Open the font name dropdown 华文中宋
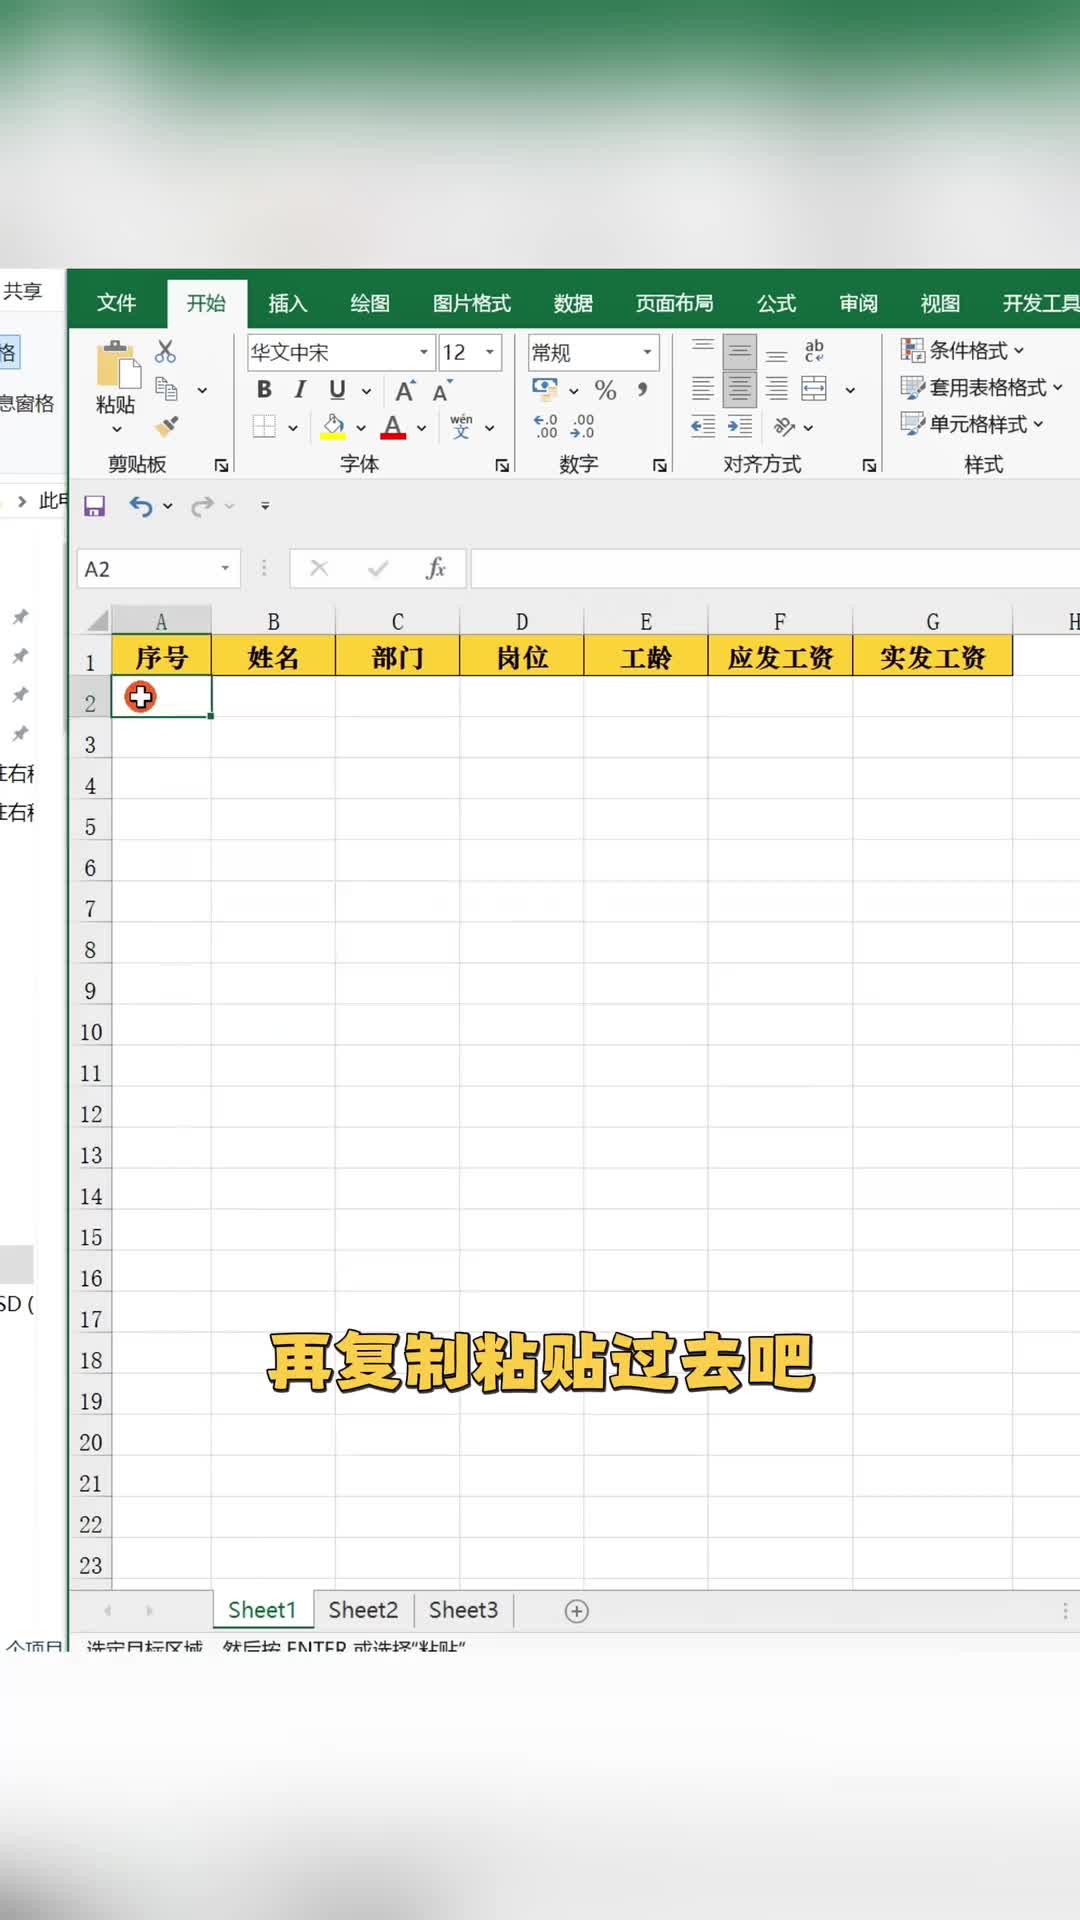 pos(423,352)
